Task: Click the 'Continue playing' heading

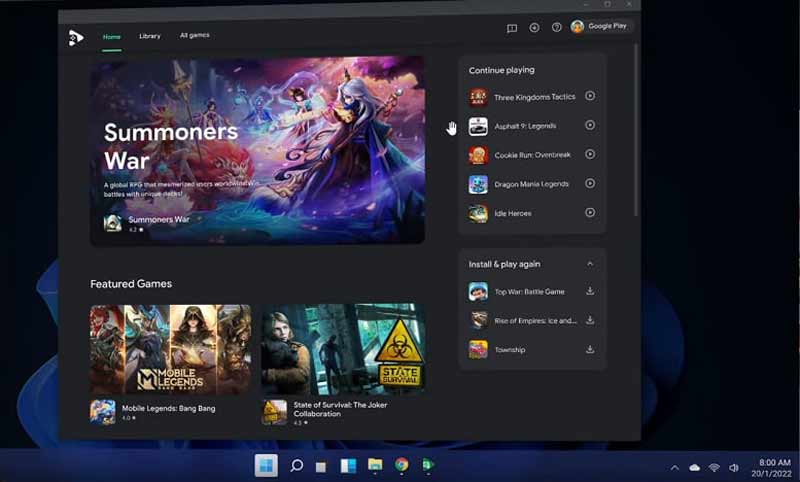Action: point(502,70)
